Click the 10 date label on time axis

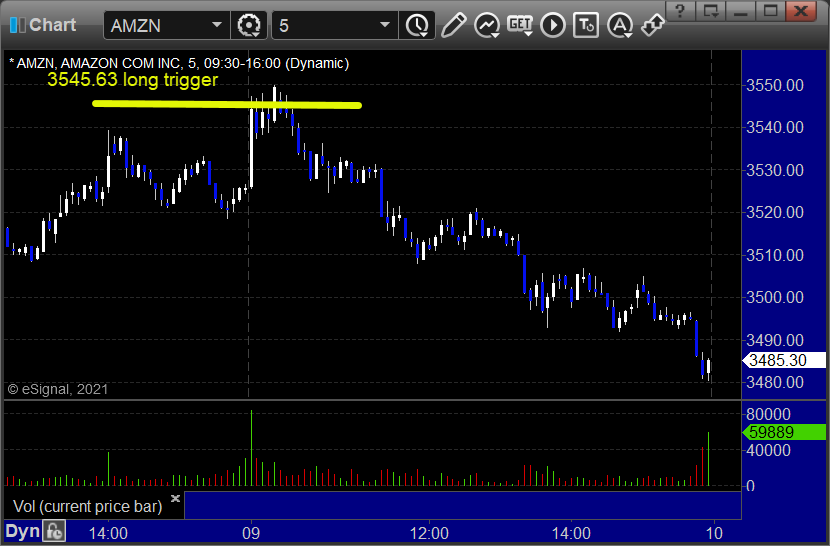(x=714, y=533)
